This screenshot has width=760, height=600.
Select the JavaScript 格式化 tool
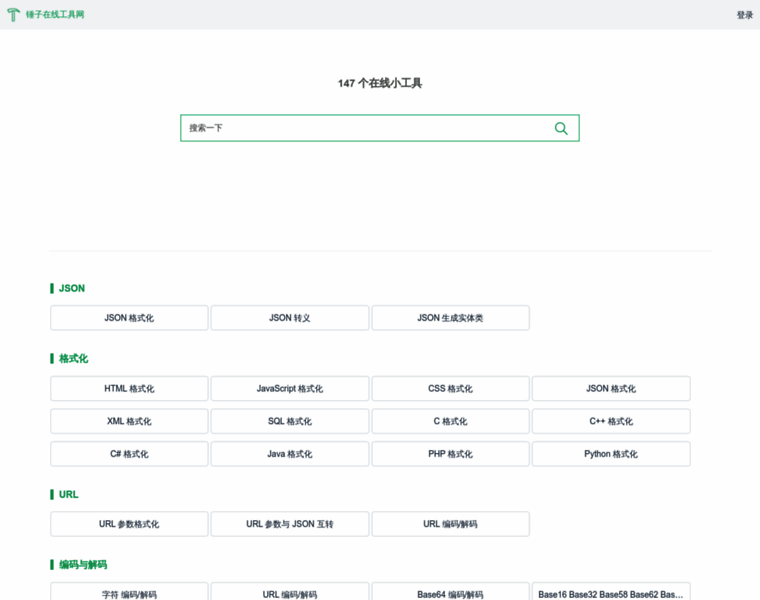[290, 389]
